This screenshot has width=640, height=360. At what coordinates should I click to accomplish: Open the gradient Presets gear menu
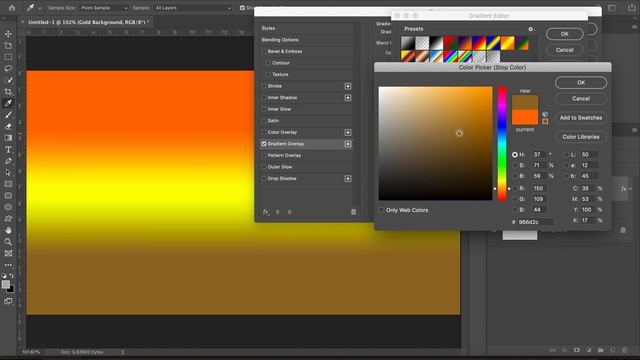click(x=531, y=29)
